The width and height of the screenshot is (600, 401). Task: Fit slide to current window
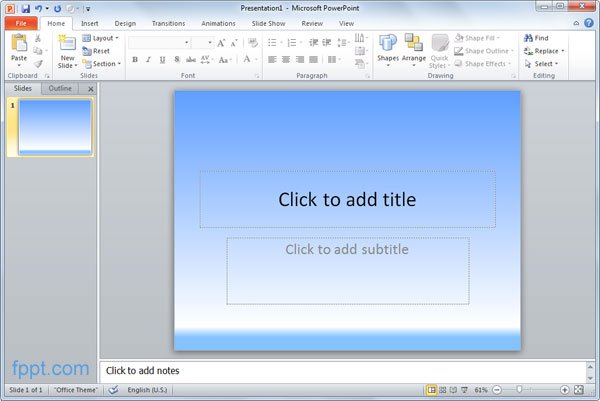click(x=579, y=389)
